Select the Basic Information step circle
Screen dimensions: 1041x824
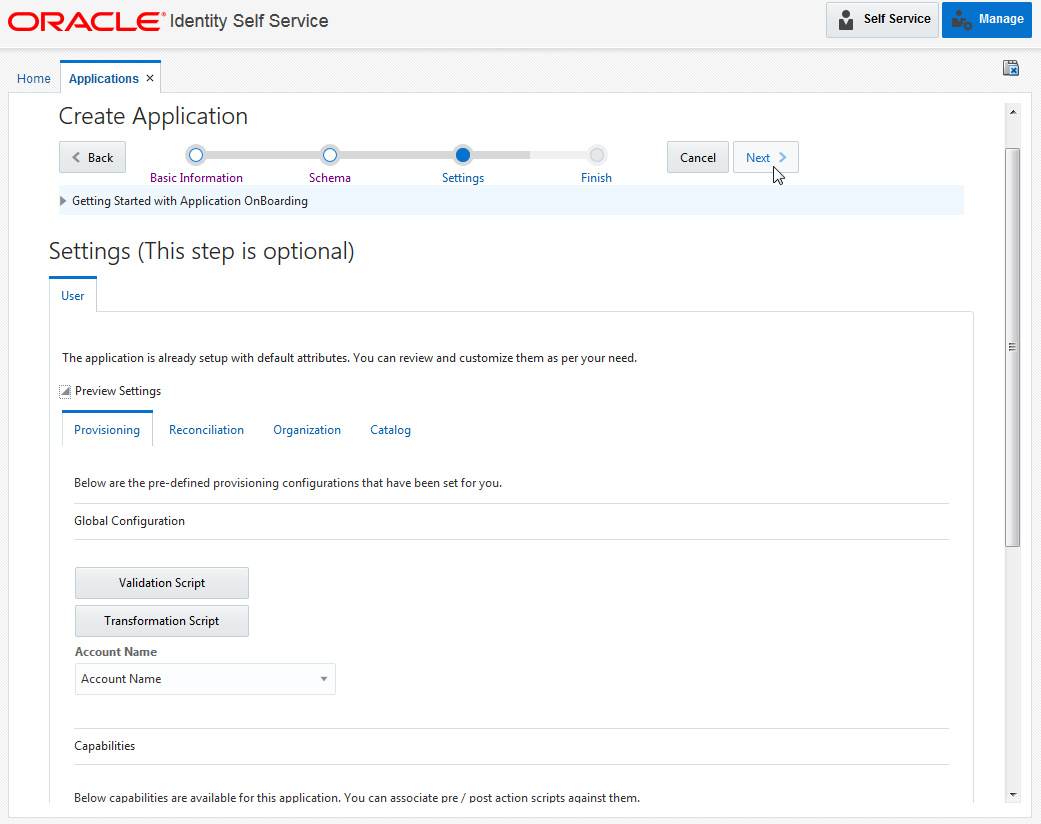coord(195,155)
